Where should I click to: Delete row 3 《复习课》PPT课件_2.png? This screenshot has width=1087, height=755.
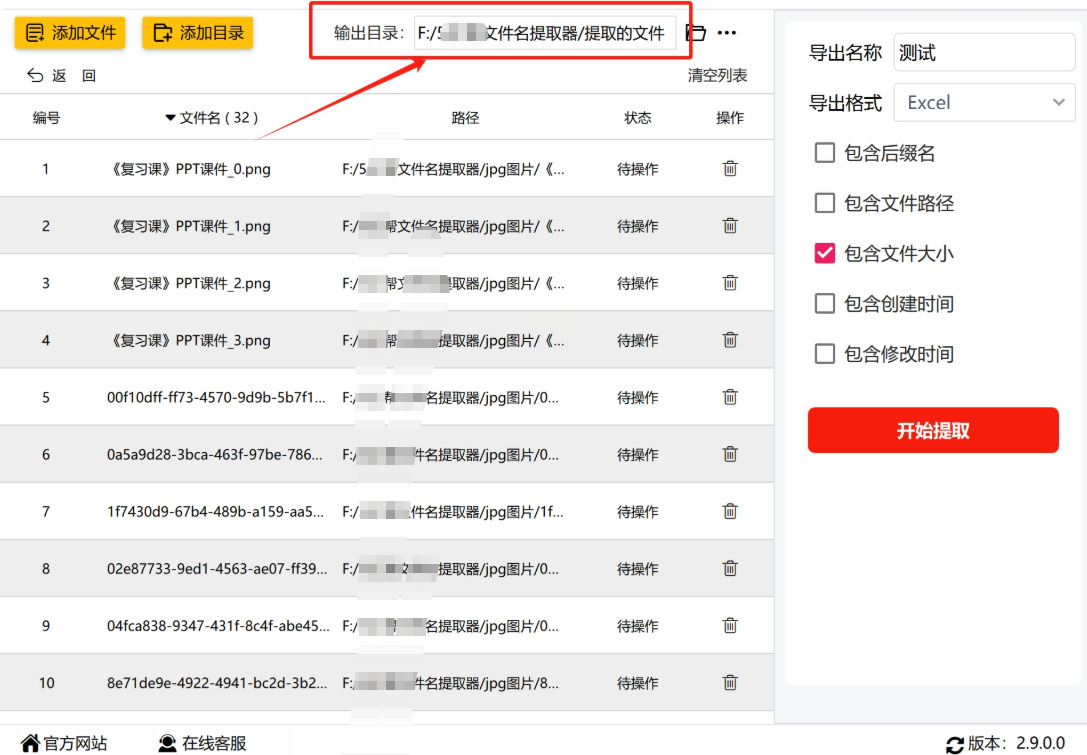coord(730,283)
